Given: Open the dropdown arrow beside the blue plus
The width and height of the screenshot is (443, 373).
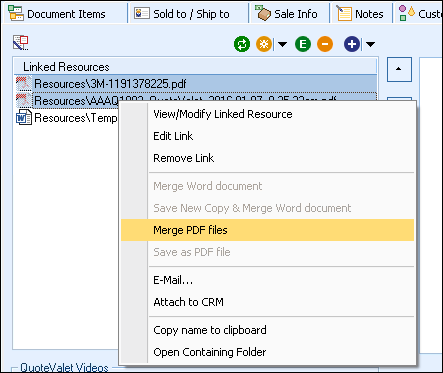Looking at the screenshot, I should (x=370, y=44).
